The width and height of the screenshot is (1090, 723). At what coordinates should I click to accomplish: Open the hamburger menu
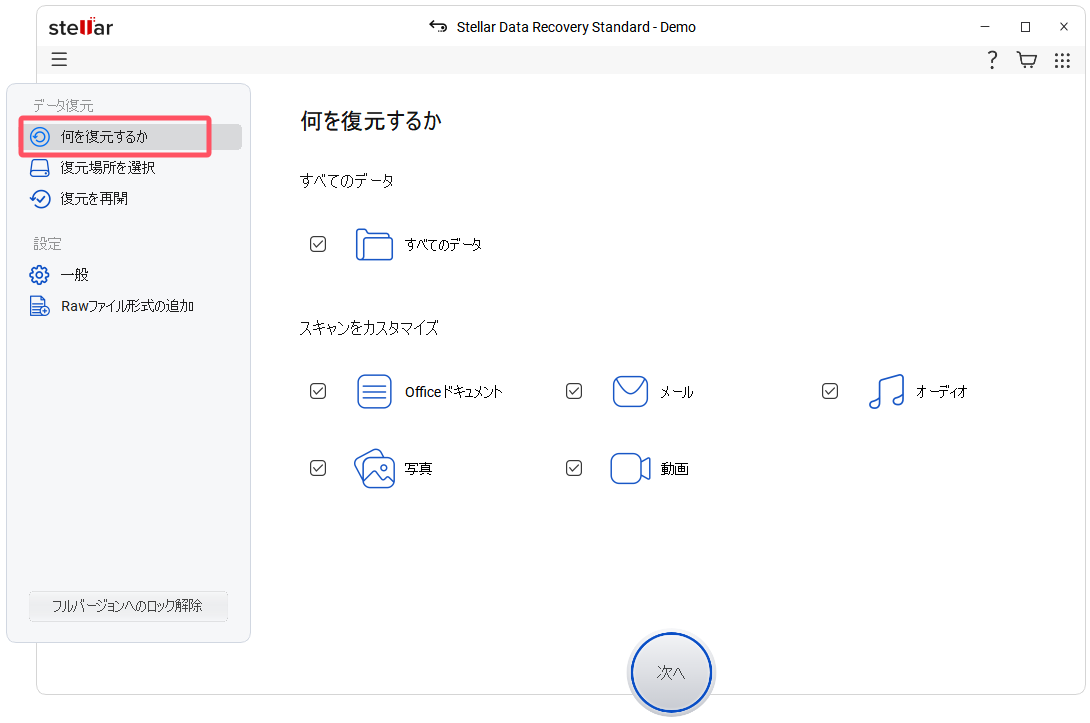[x=58, y=59]
